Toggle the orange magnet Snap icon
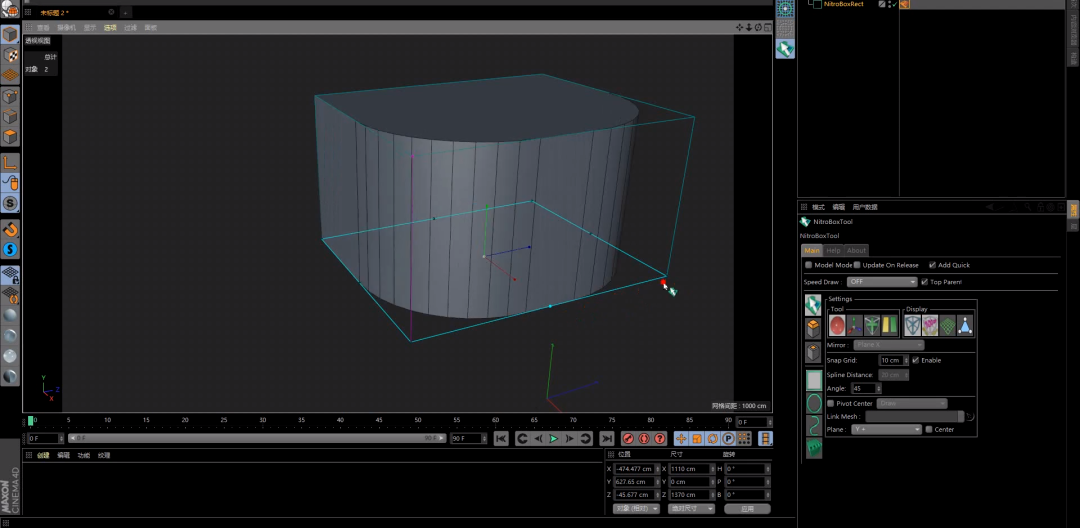Image resolution: width=1080 pixels, height=528 pixels. coord(10,229)
